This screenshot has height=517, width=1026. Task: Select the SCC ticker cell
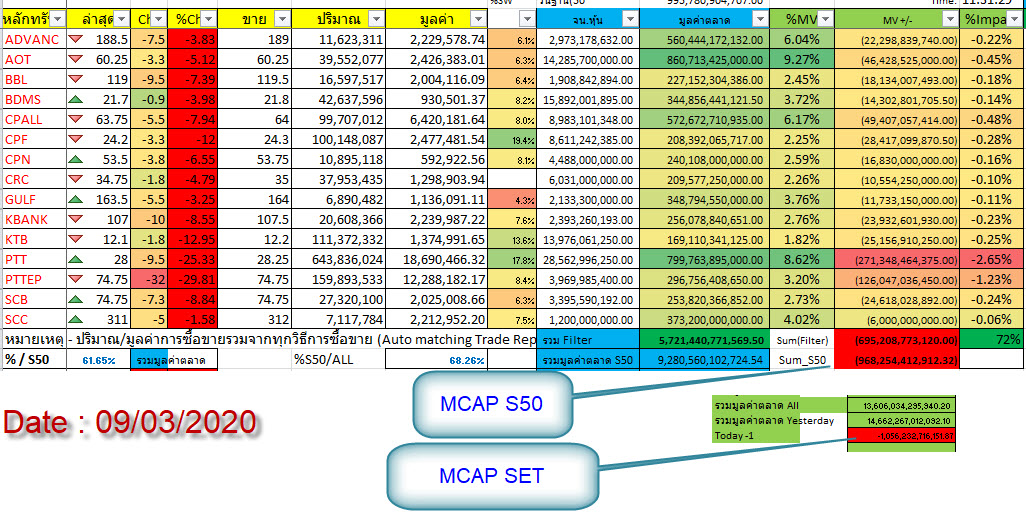[33, 319]
